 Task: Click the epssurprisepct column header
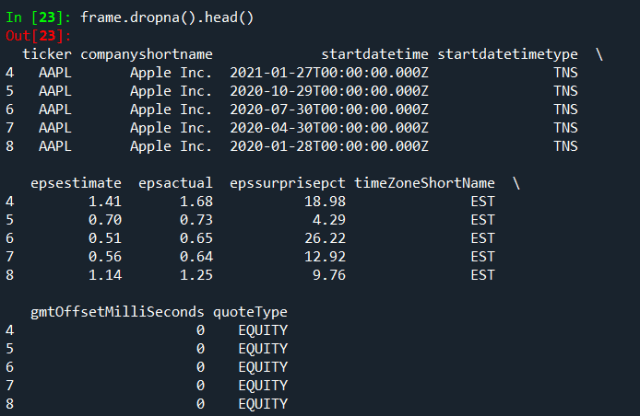[x=287, y=183]
